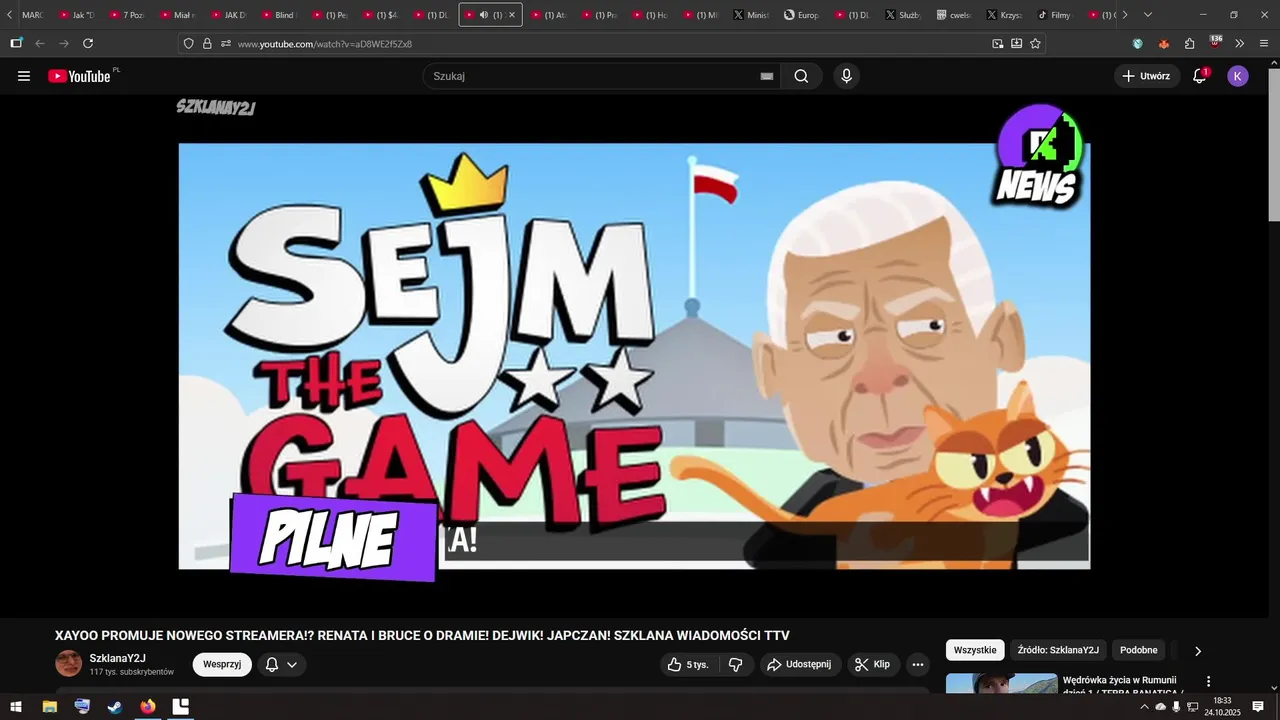Switch to the 7 Poz tab

127,15
